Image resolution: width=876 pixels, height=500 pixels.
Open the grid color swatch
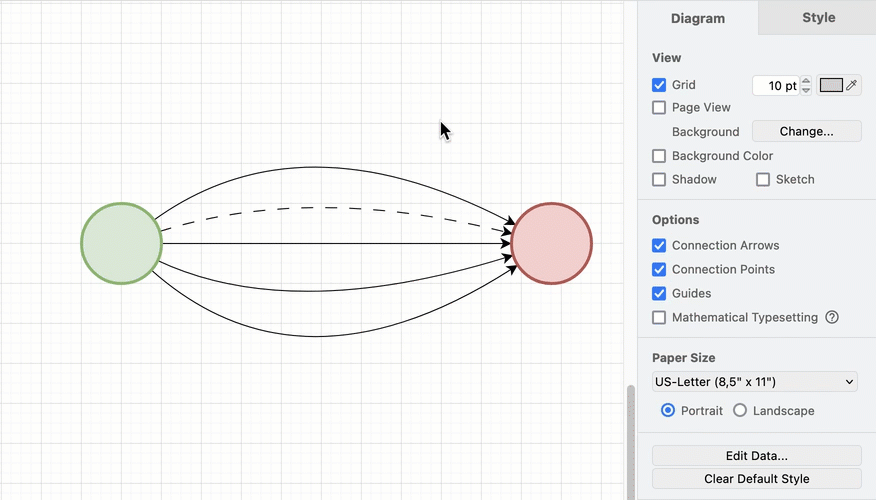831,85
